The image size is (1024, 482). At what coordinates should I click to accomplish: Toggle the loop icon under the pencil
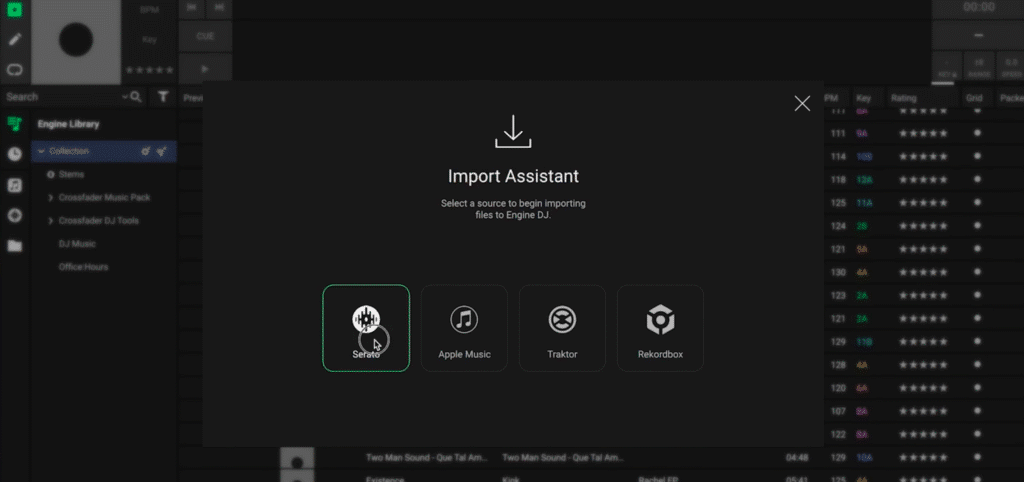coord(14,69)
